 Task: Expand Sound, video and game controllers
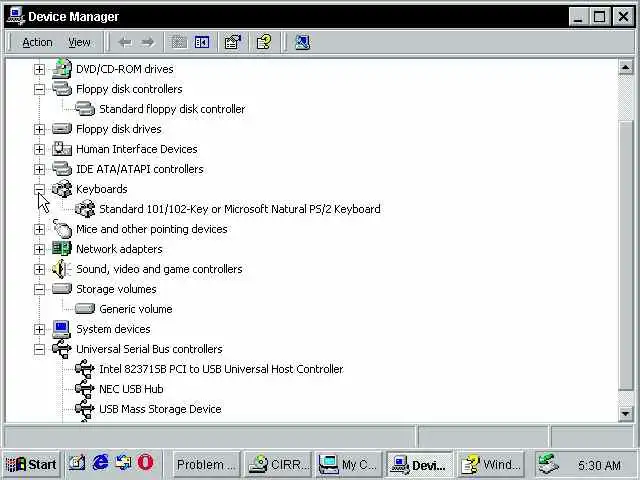(39, 269)
